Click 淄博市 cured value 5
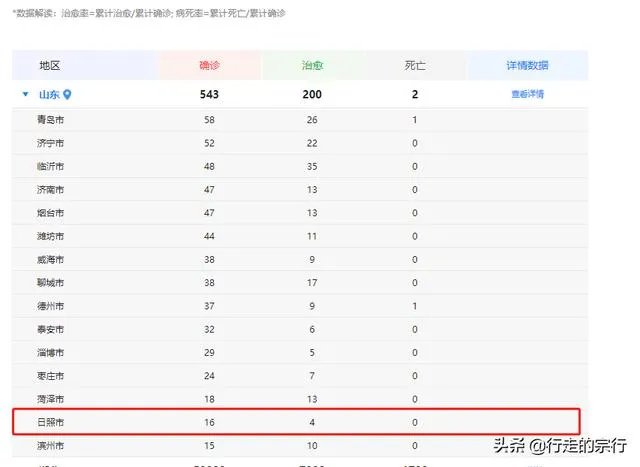 tap(312, 353)
